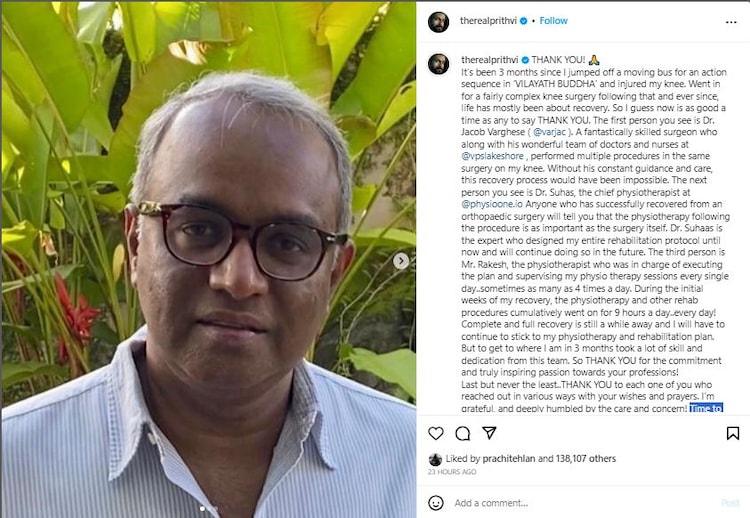The height and width of the screenshot is (518, 750).
Task: Save post with bookmark icon
Action: (732, 433)
